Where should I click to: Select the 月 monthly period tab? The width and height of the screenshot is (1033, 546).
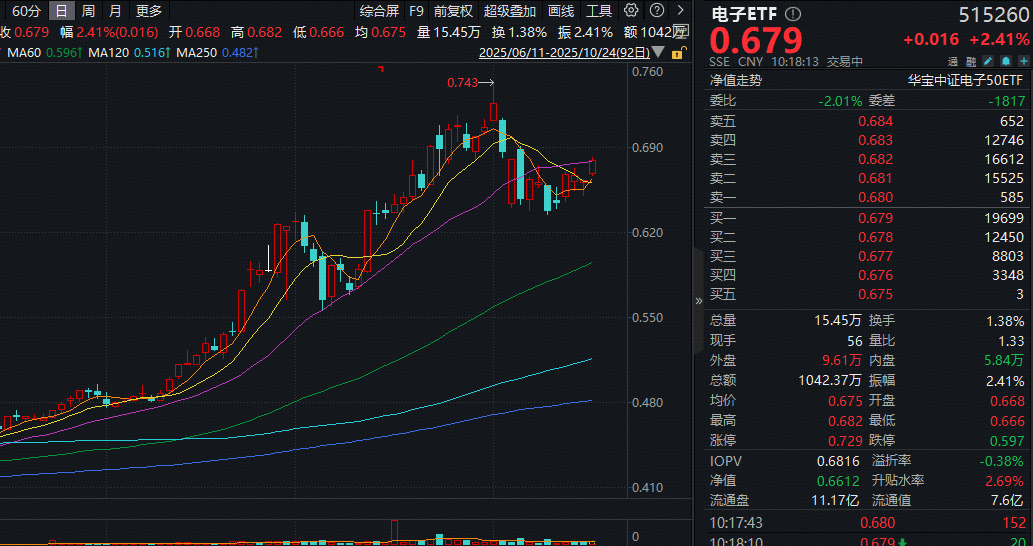pyautogui.click(x=115, y=11)
